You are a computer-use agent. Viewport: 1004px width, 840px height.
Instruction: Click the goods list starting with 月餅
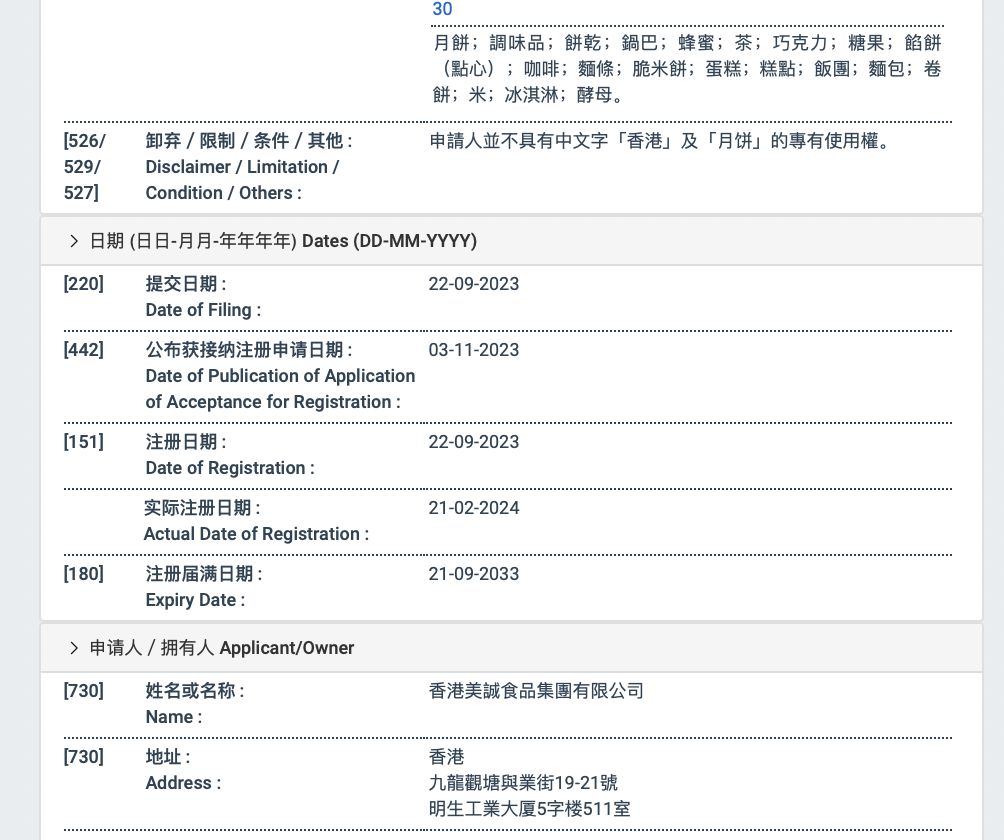pyautogui.click(x=687, y=69)
